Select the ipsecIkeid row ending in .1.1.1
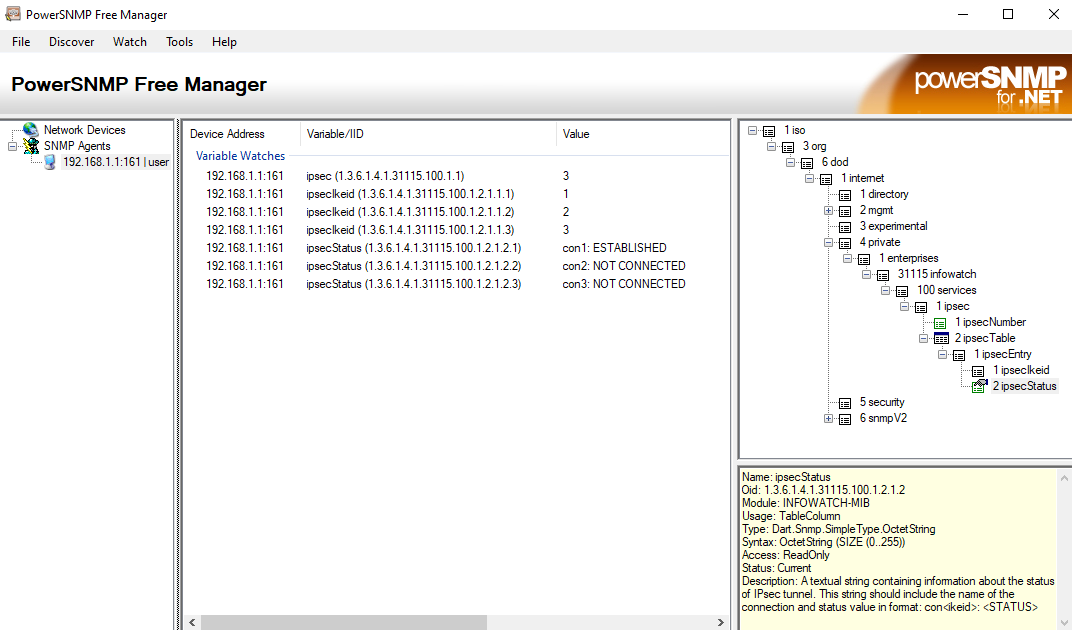 coord(455,194)
